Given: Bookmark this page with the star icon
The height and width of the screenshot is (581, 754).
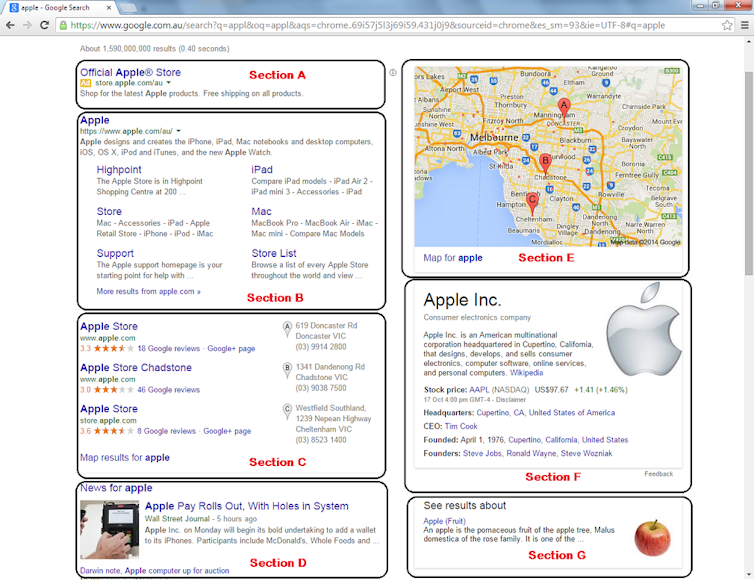Looking at the screenshot, I should click(x=727, y=25).
